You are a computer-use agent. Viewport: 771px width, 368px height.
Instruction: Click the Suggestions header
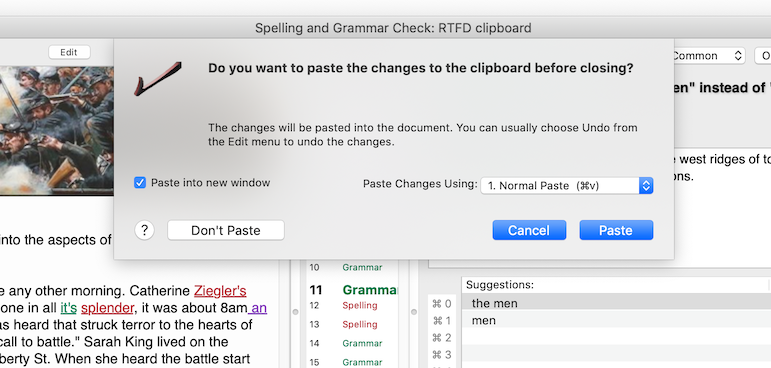click(500, 285)
